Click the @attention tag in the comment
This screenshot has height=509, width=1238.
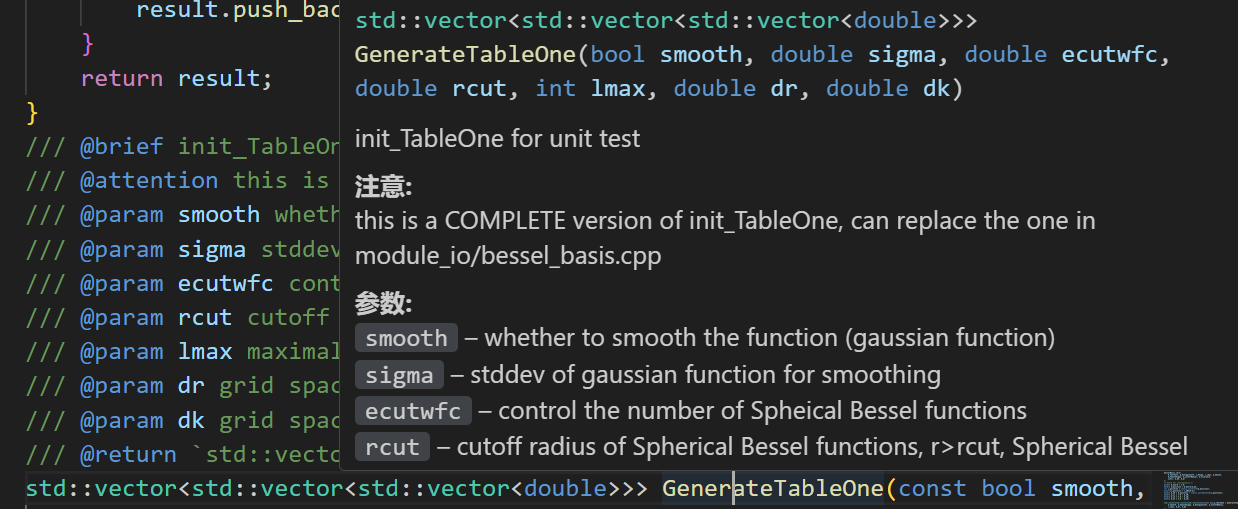(x=149, y=181)
